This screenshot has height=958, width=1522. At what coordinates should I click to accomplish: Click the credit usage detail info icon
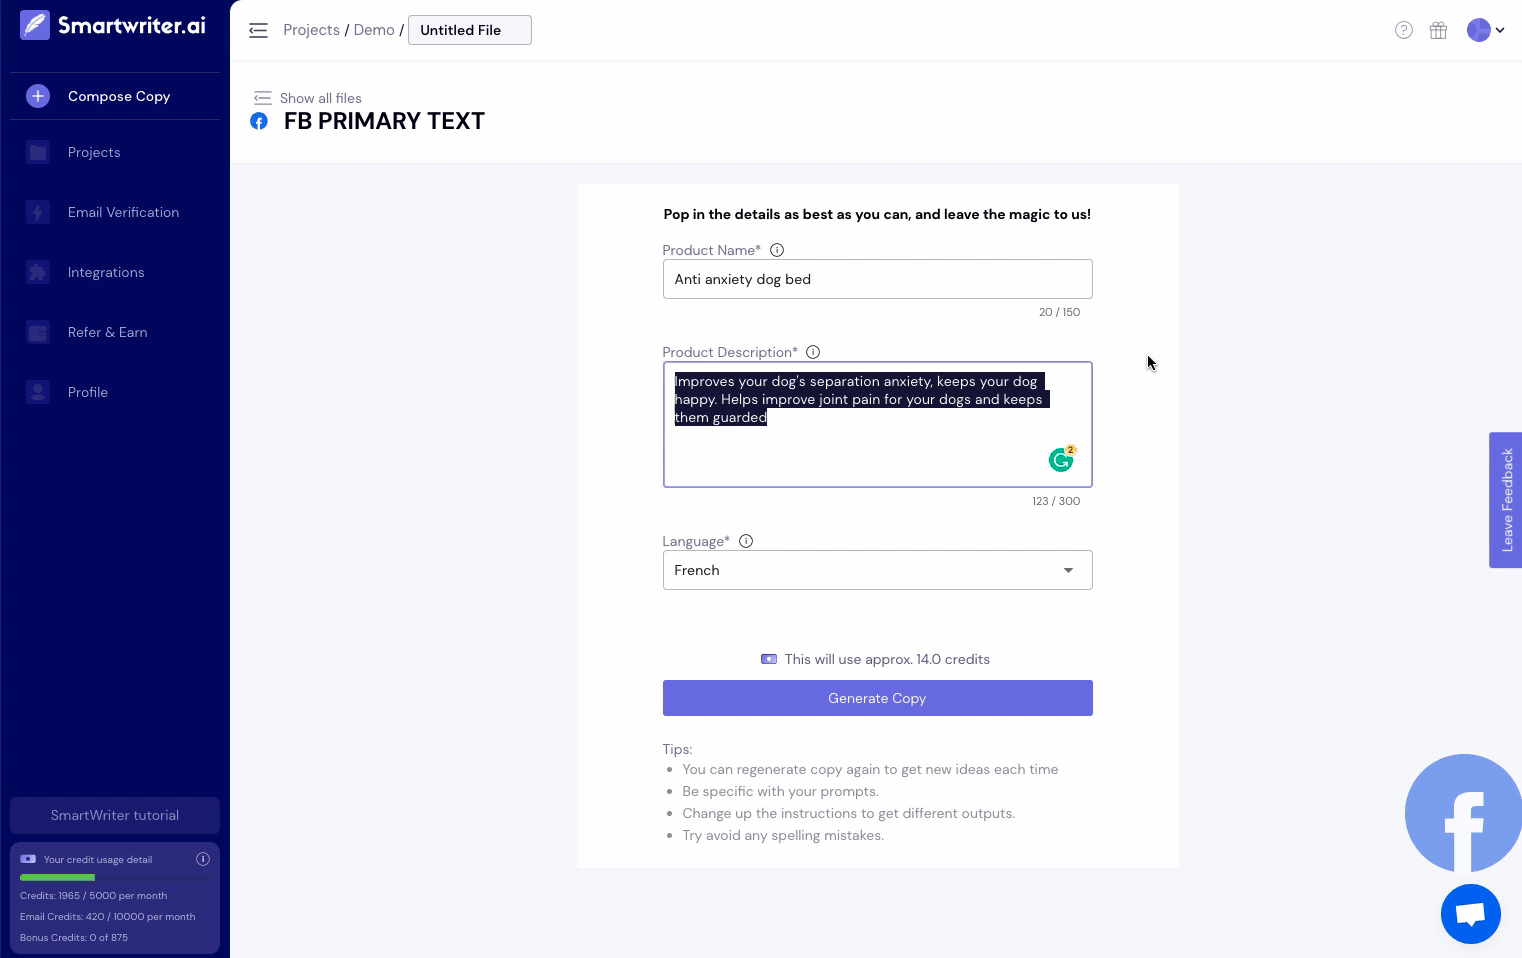[x=203, y=859]
